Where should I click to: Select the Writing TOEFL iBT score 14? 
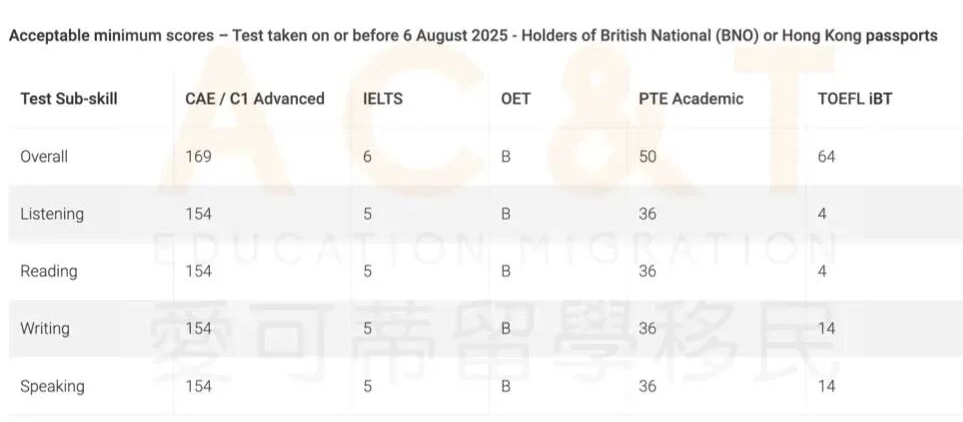(x=825, y=329)
